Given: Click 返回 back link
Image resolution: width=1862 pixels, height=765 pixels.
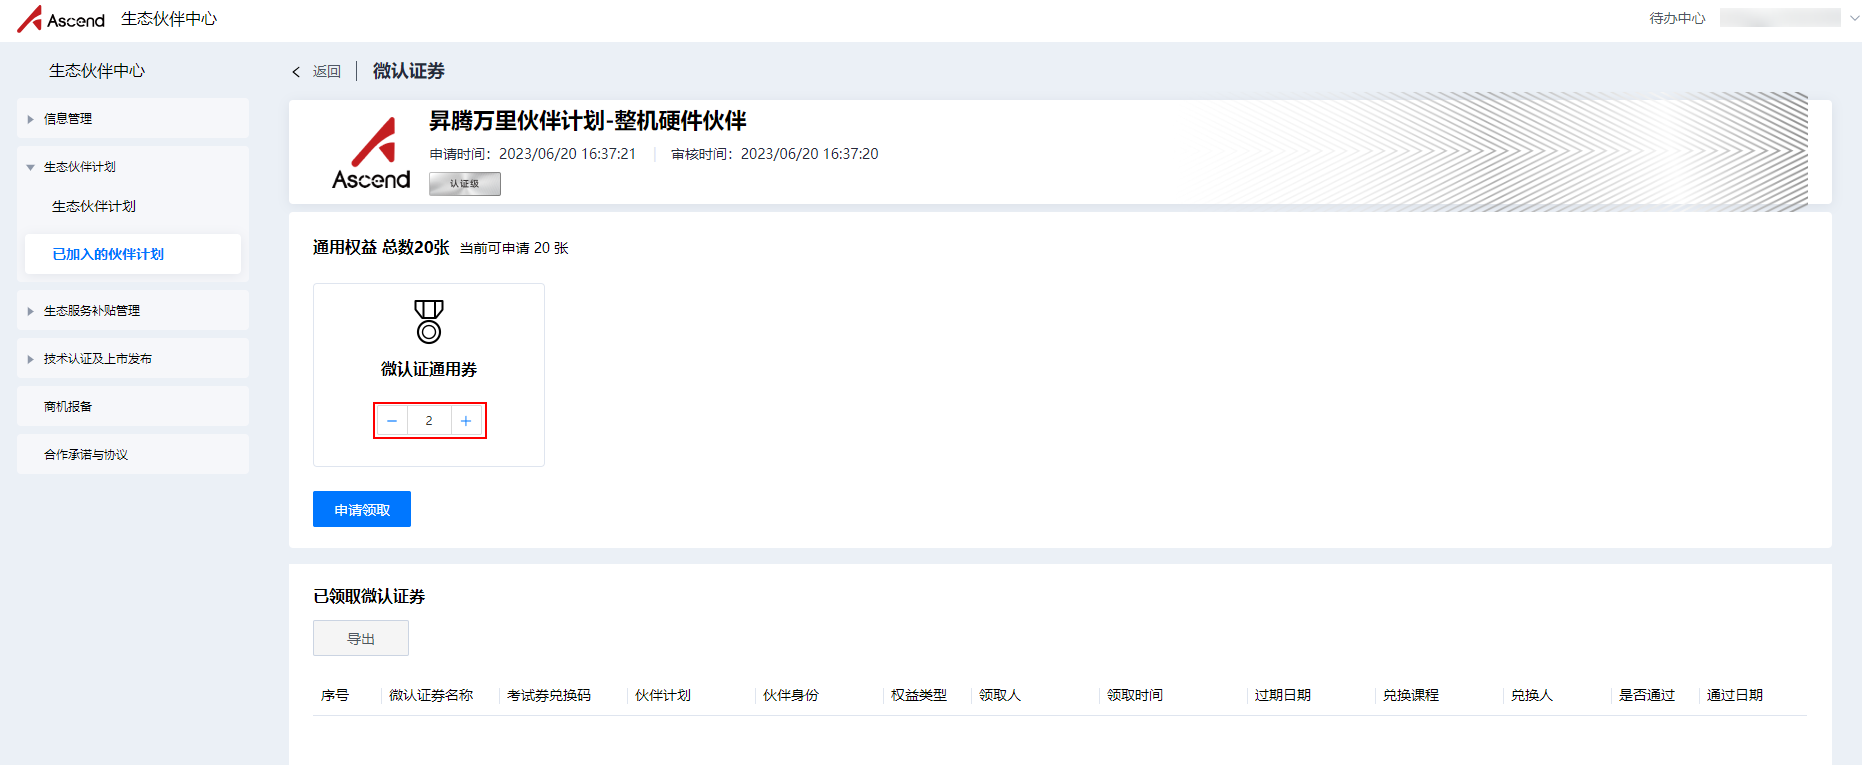Looking at the screenshot, I should (x=327, y=72).
